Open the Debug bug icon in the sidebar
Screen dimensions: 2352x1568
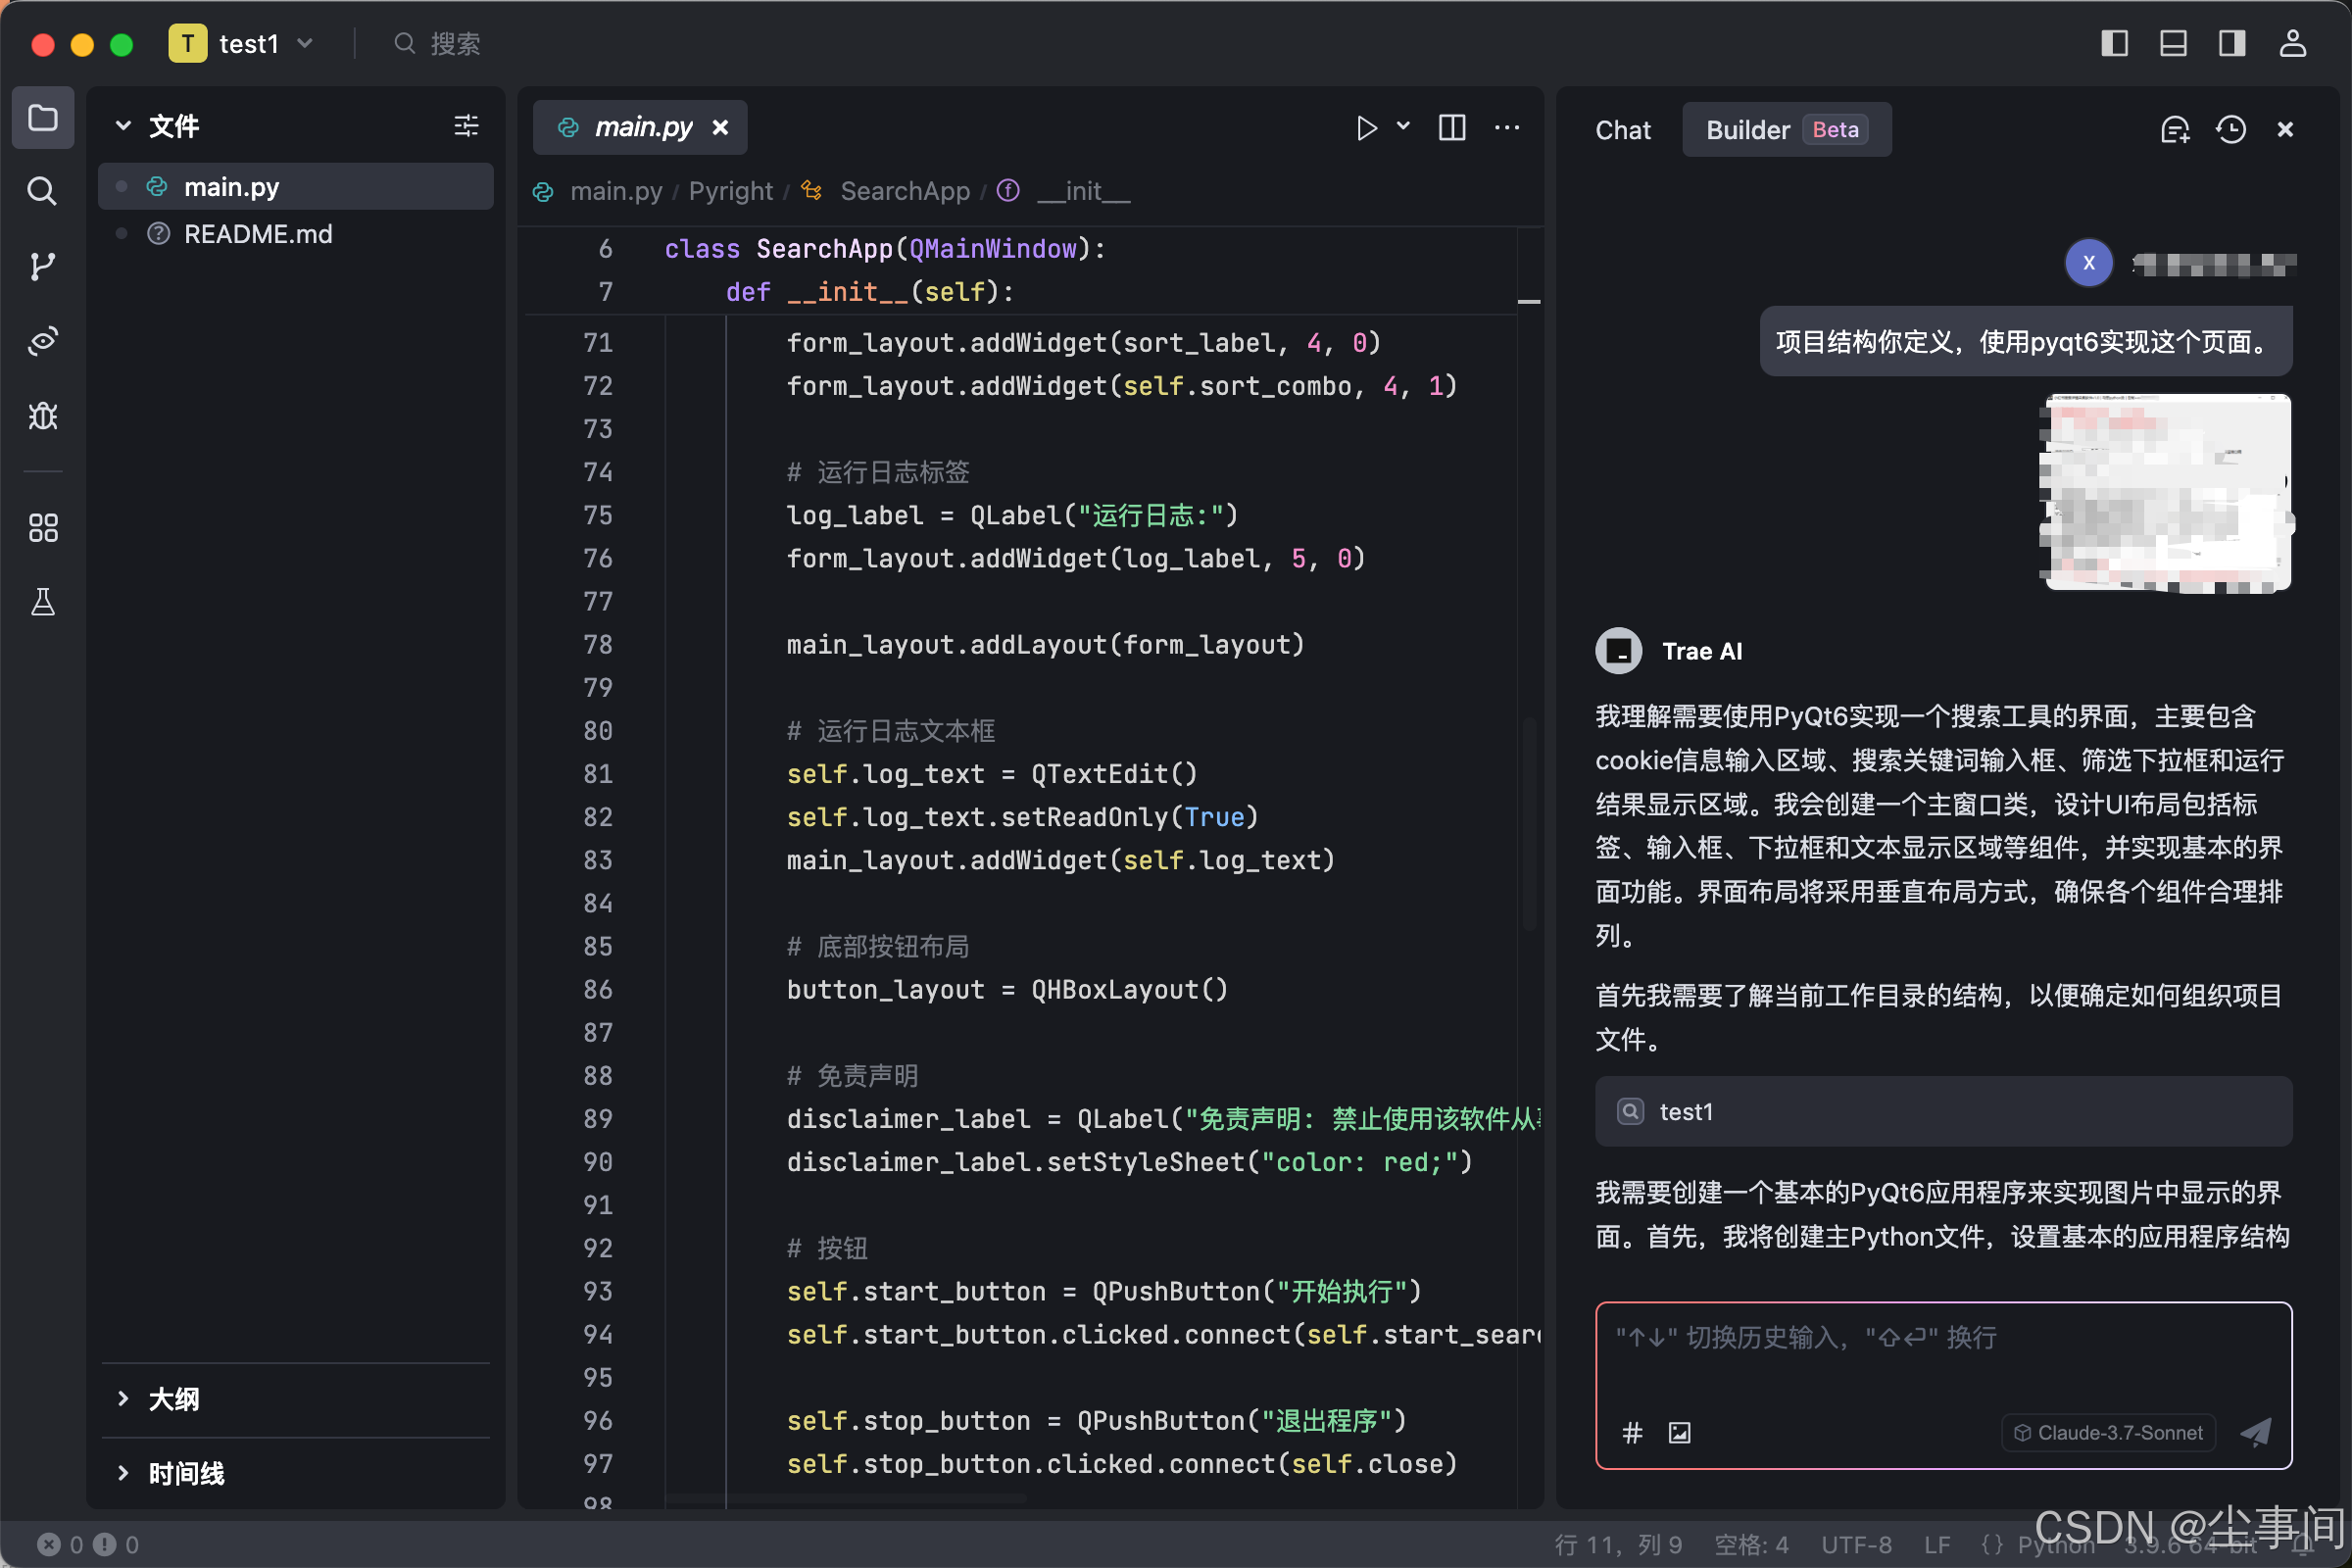point(42,416)
